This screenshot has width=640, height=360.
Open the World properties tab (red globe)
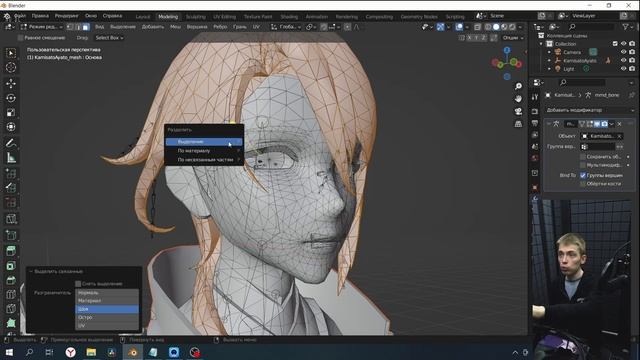pos(535,158)
